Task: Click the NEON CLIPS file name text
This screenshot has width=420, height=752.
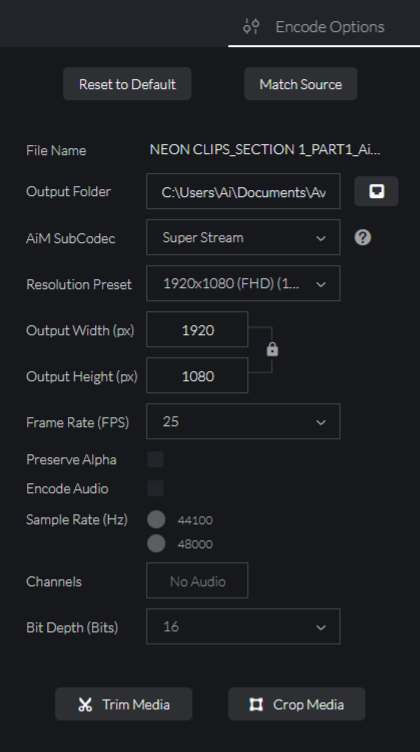Action: (265, 150)
